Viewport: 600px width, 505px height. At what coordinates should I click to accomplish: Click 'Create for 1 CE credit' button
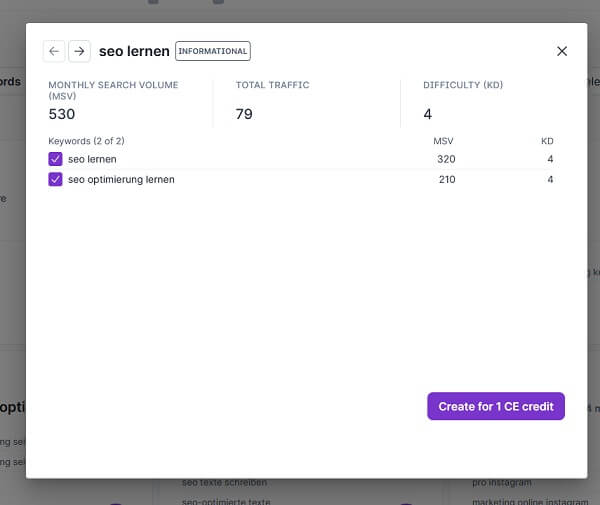pyautogui.click(x=495, y=407)
